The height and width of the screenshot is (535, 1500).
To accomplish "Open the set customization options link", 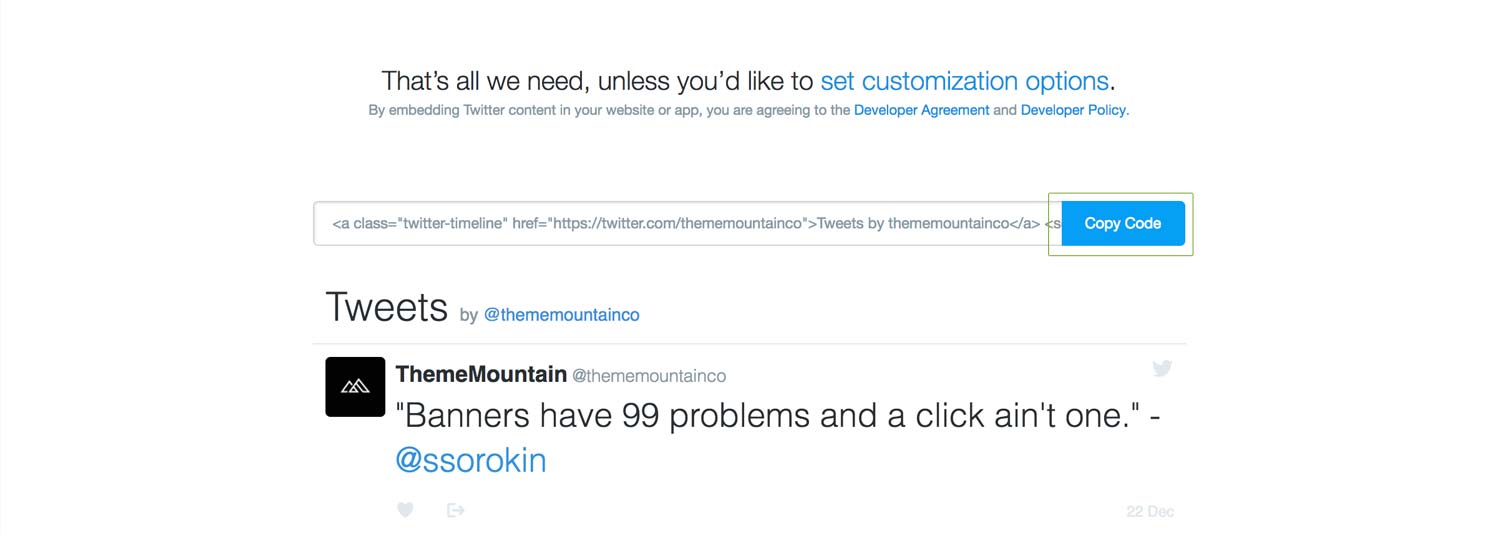I will [964, 81].
